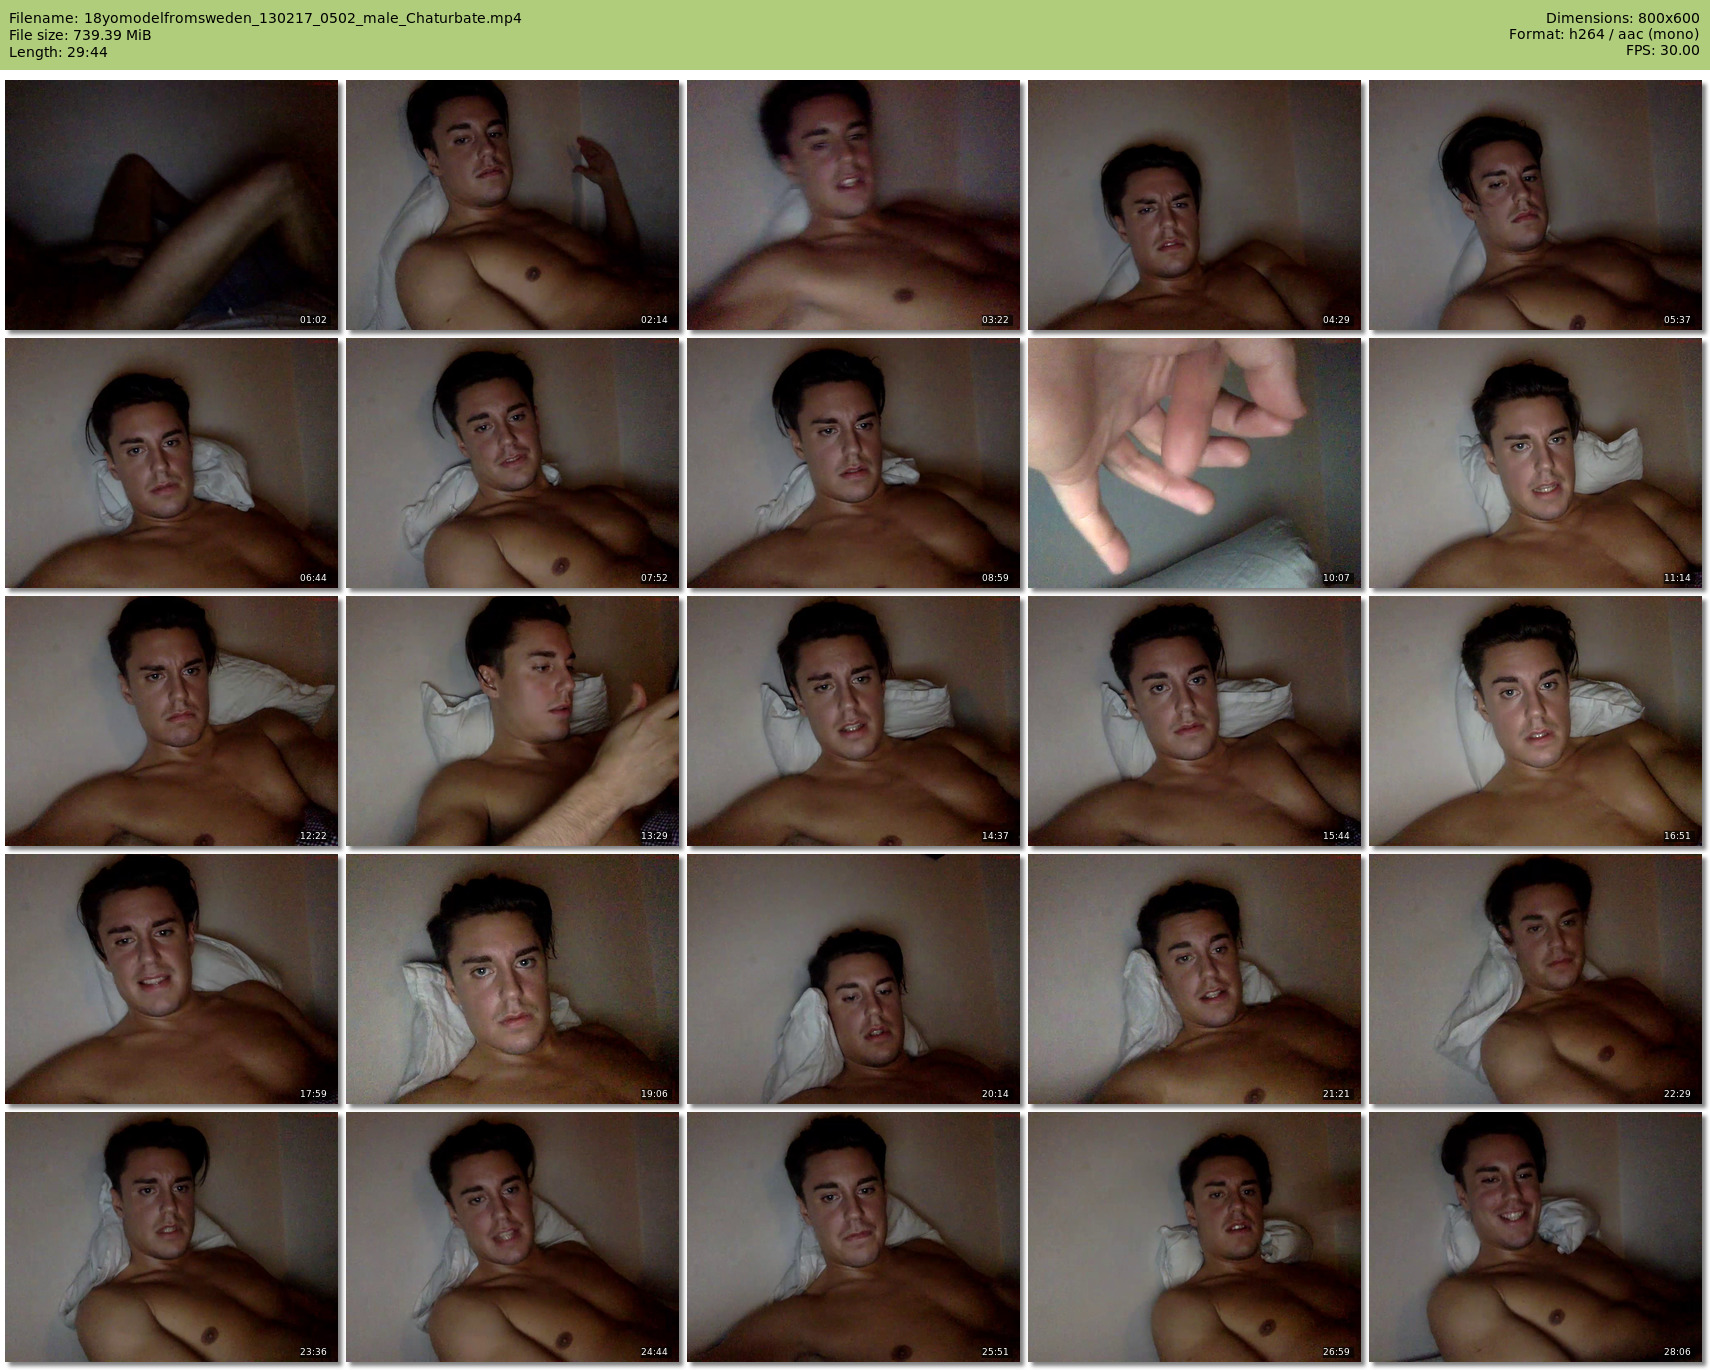Image resolution: width=1710 pixels, height=1370 pixels.
Task: Click the frame at 07:52
Action: click(512, 463)
